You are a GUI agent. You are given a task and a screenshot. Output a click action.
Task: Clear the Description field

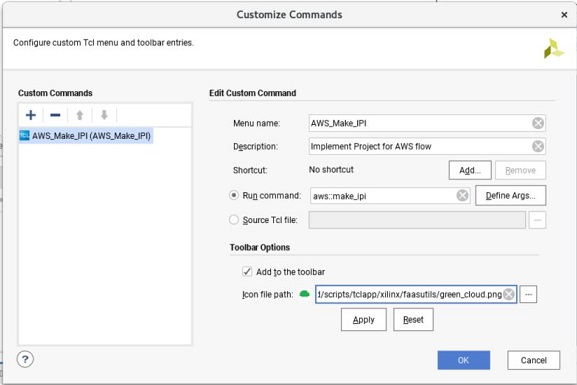[538, 146]
